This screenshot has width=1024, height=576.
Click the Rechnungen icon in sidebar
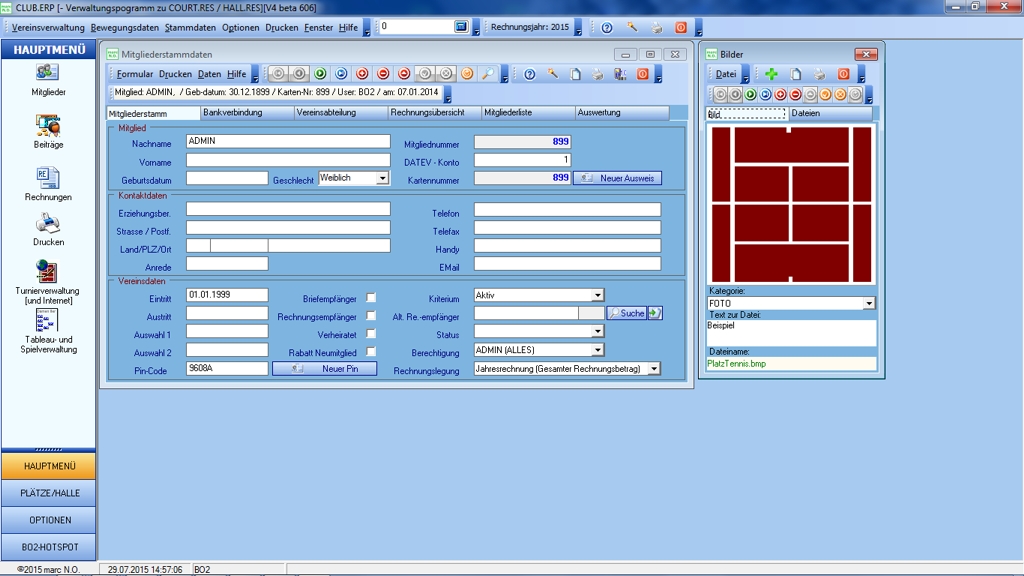[47, 178]
